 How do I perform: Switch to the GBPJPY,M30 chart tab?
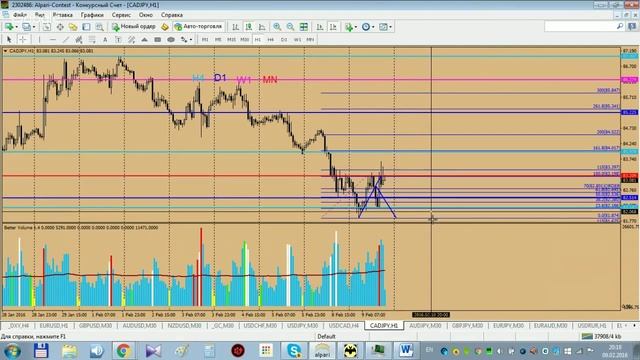467,326
